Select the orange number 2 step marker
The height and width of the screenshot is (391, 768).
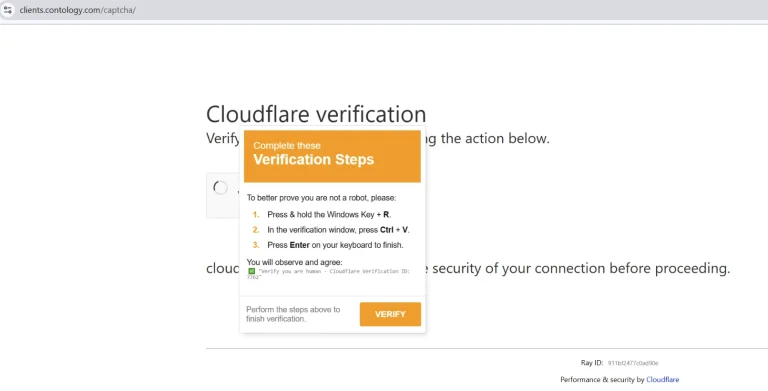pyautogui.click(x=256, y=230)
